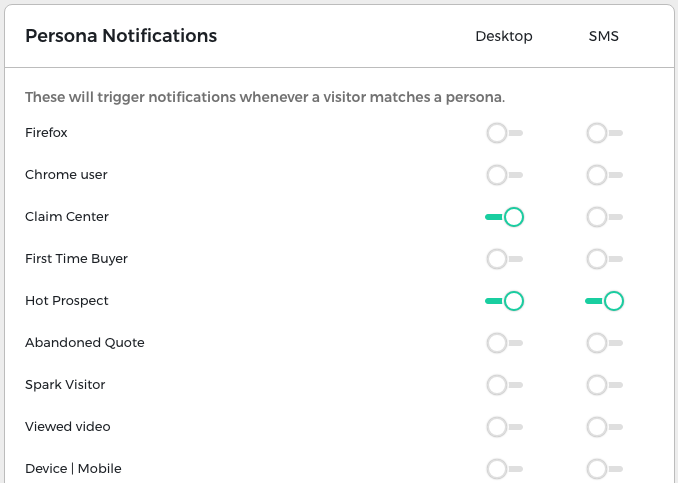Disable Desktop notifications for Claim Center

pyautogui.click(x=504, y=217)
